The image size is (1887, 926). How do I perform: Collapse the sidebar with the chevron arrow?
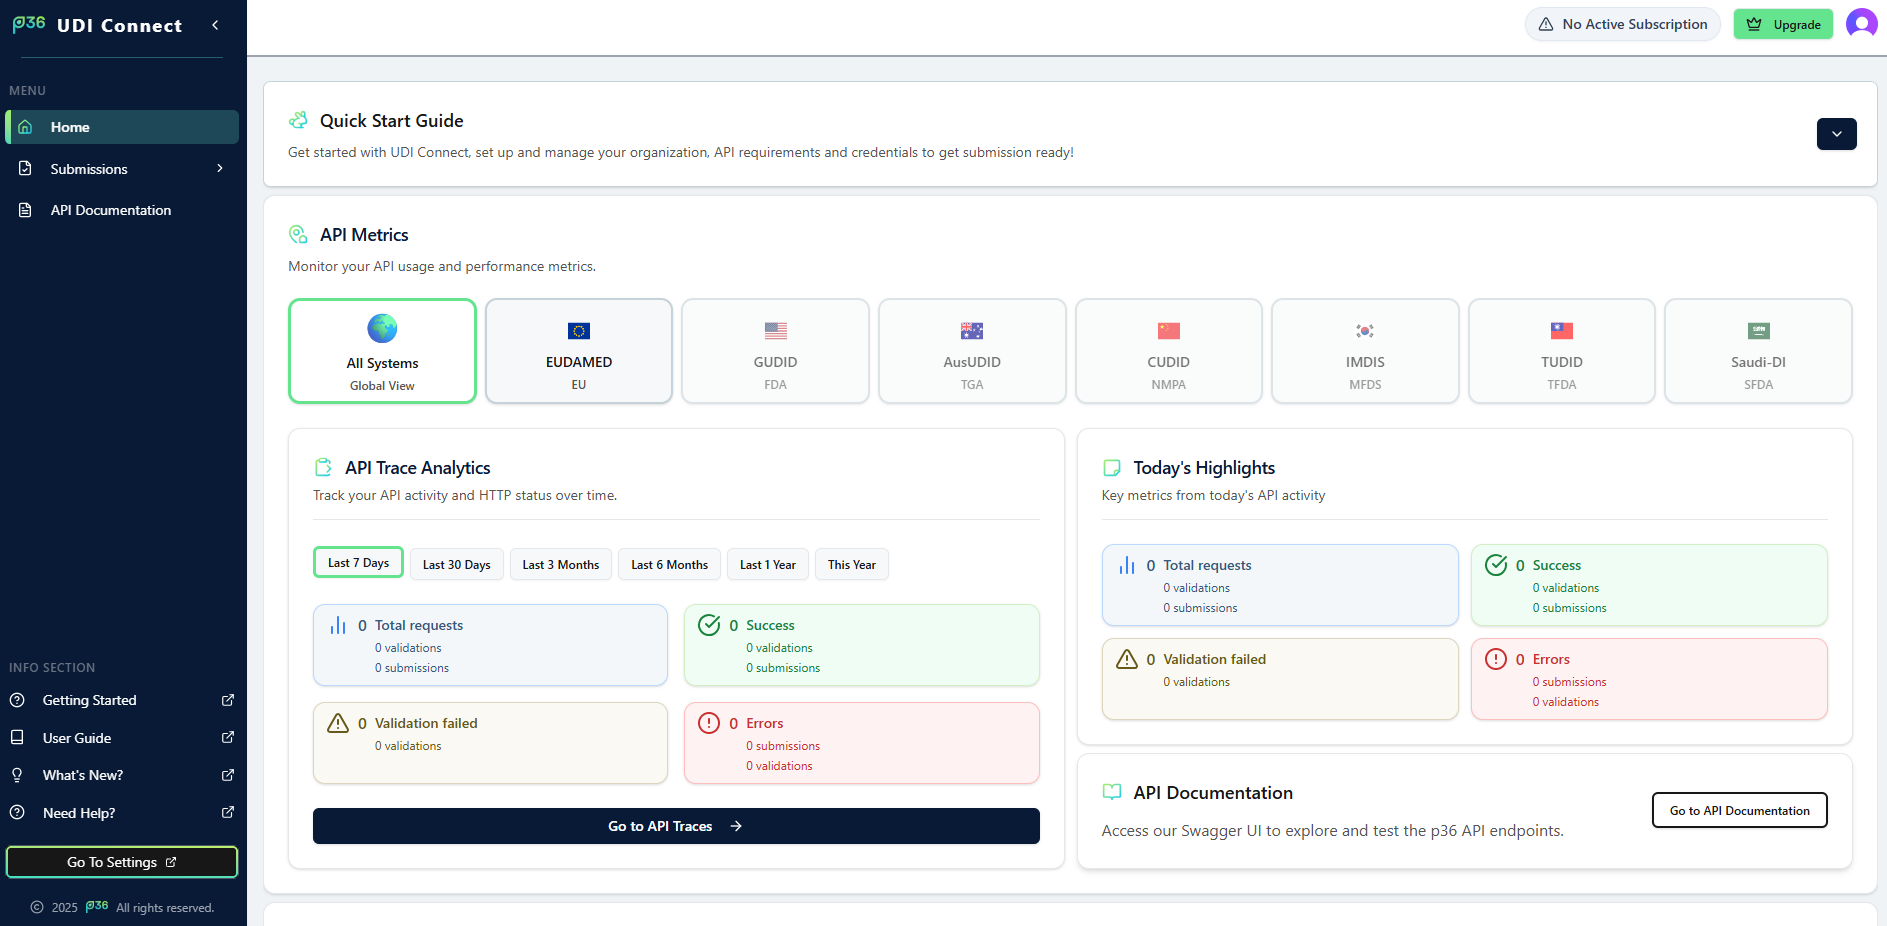click(214, 25)
